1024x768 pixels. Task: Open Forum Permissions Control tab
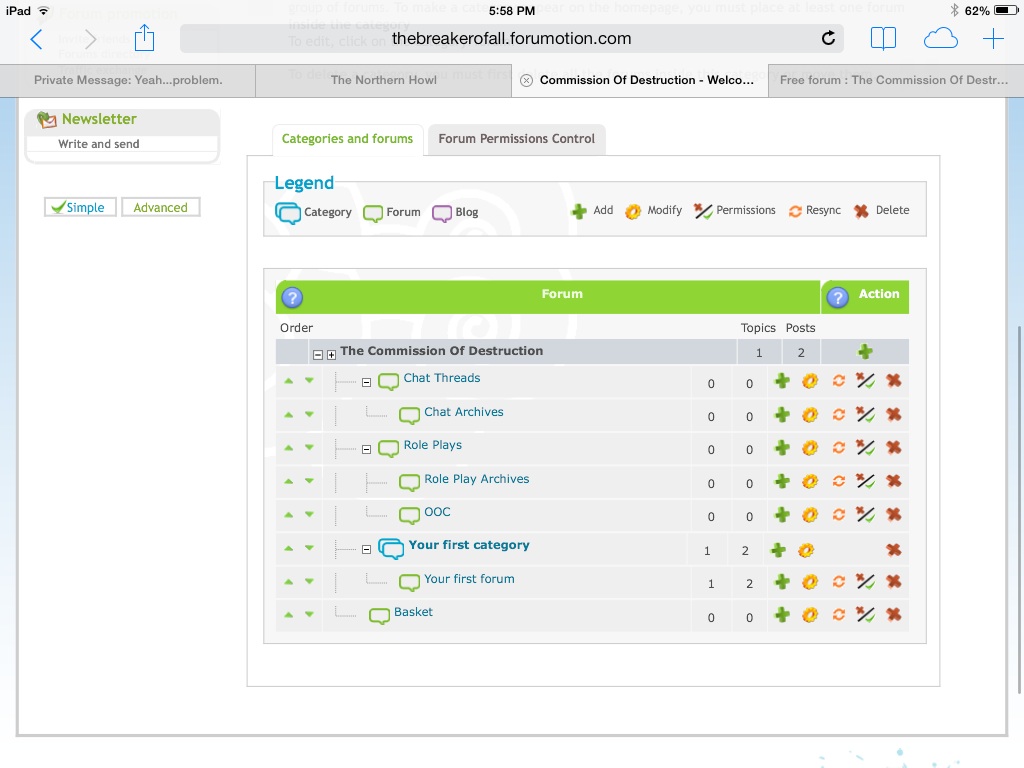pyautogui.click(x=516, y=139)
